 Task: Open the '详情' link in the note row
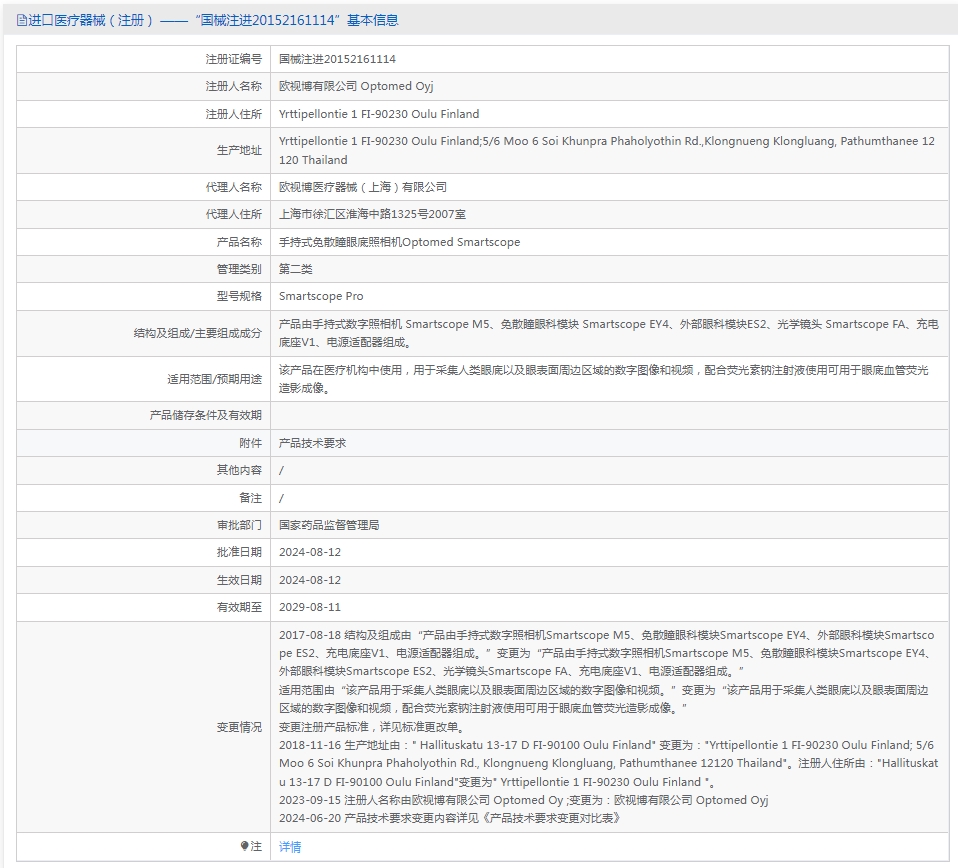[290, 847]
